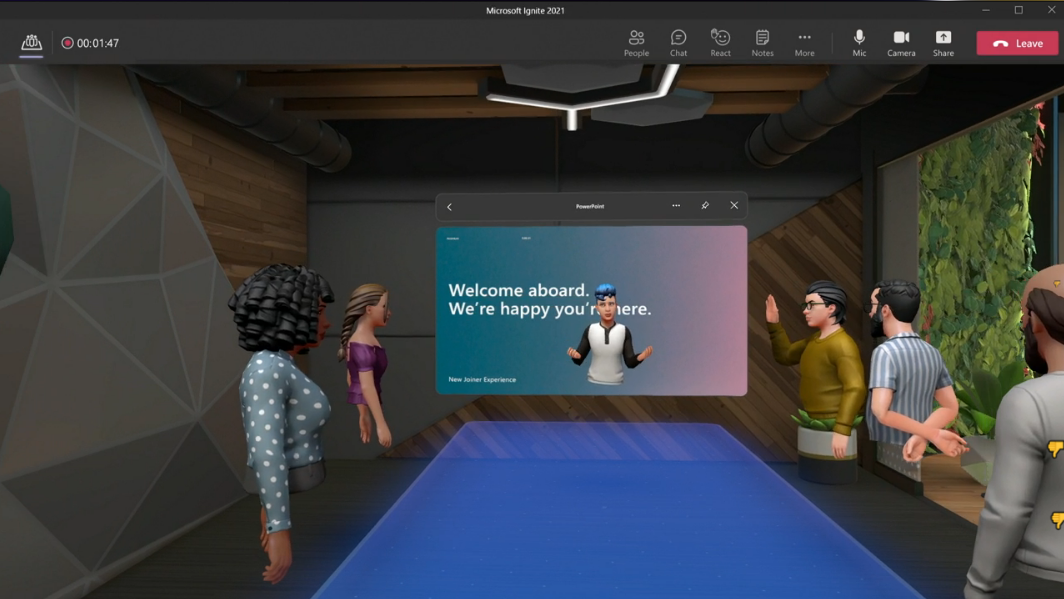Click the PowerPoint title label
Viewport: 1064px width, 599px height.
[x=590, y=206]
